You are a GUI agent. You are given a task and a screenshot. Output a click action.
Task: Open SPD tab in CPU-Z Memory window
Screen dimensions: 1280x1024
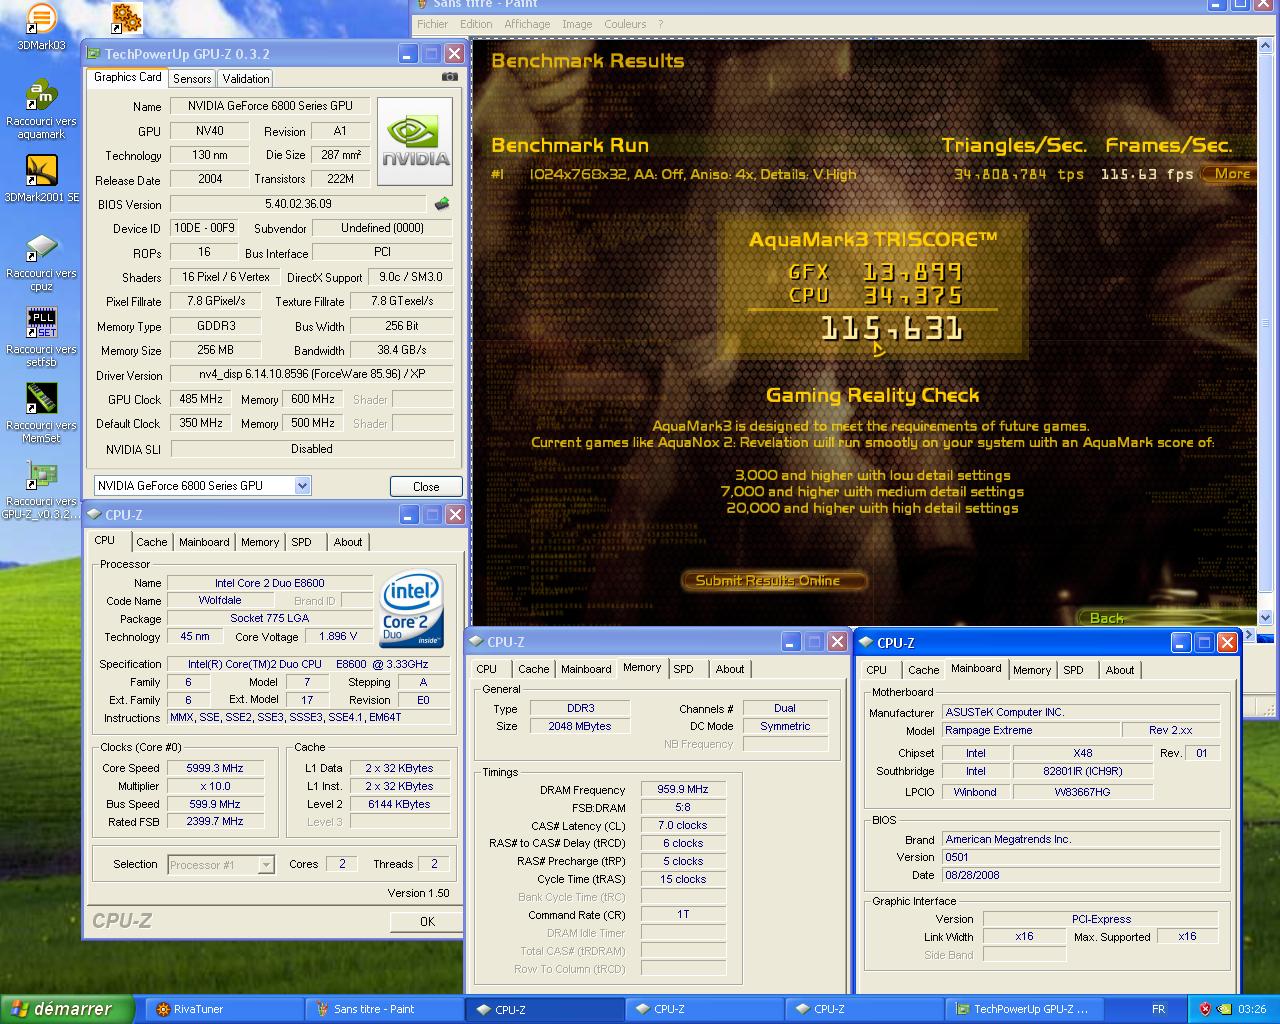point(683,669)
